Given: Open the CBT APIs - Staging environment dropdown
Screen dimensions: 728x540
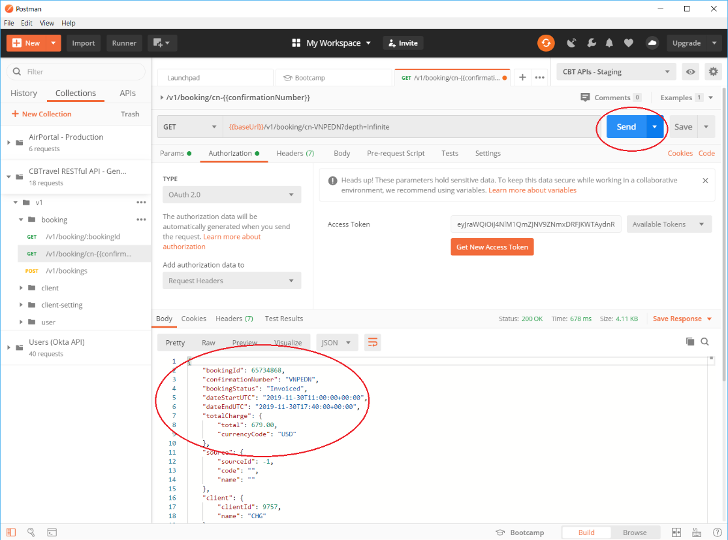Looking at the screenshot, I should click(x=616, y=72).
